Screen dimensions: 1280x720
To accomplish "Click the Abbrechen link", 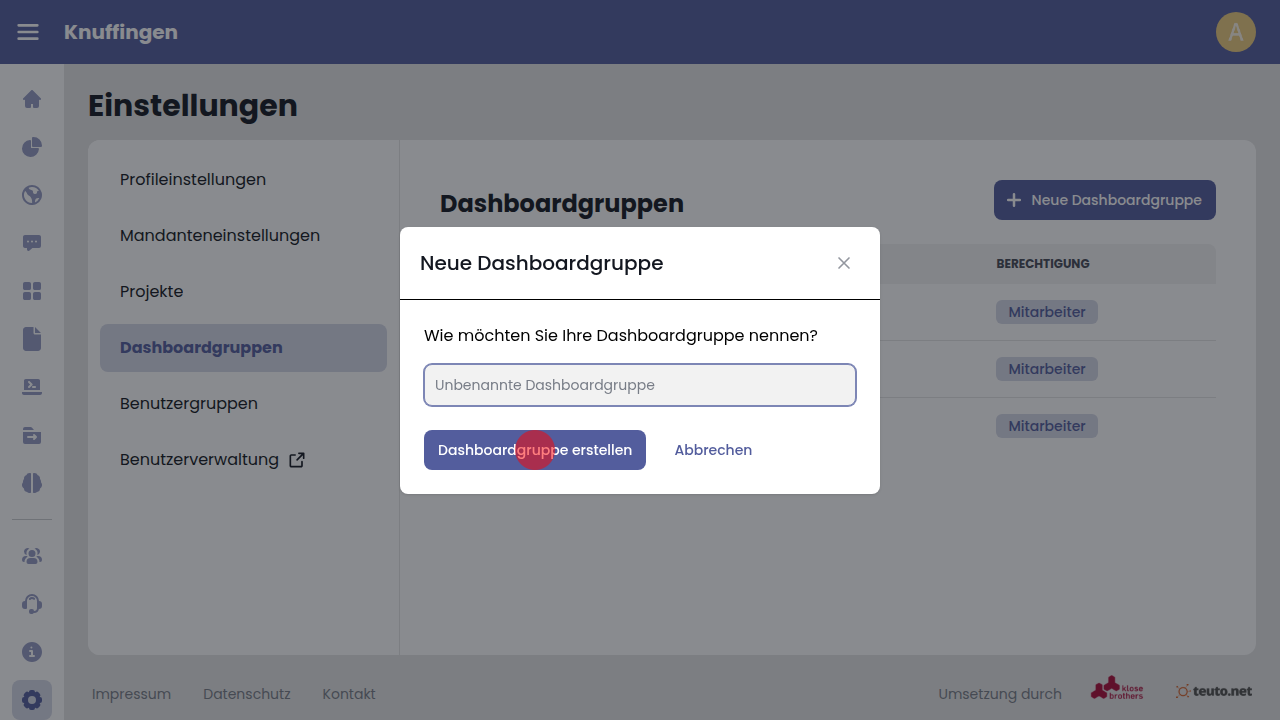I will coord(713,450).
